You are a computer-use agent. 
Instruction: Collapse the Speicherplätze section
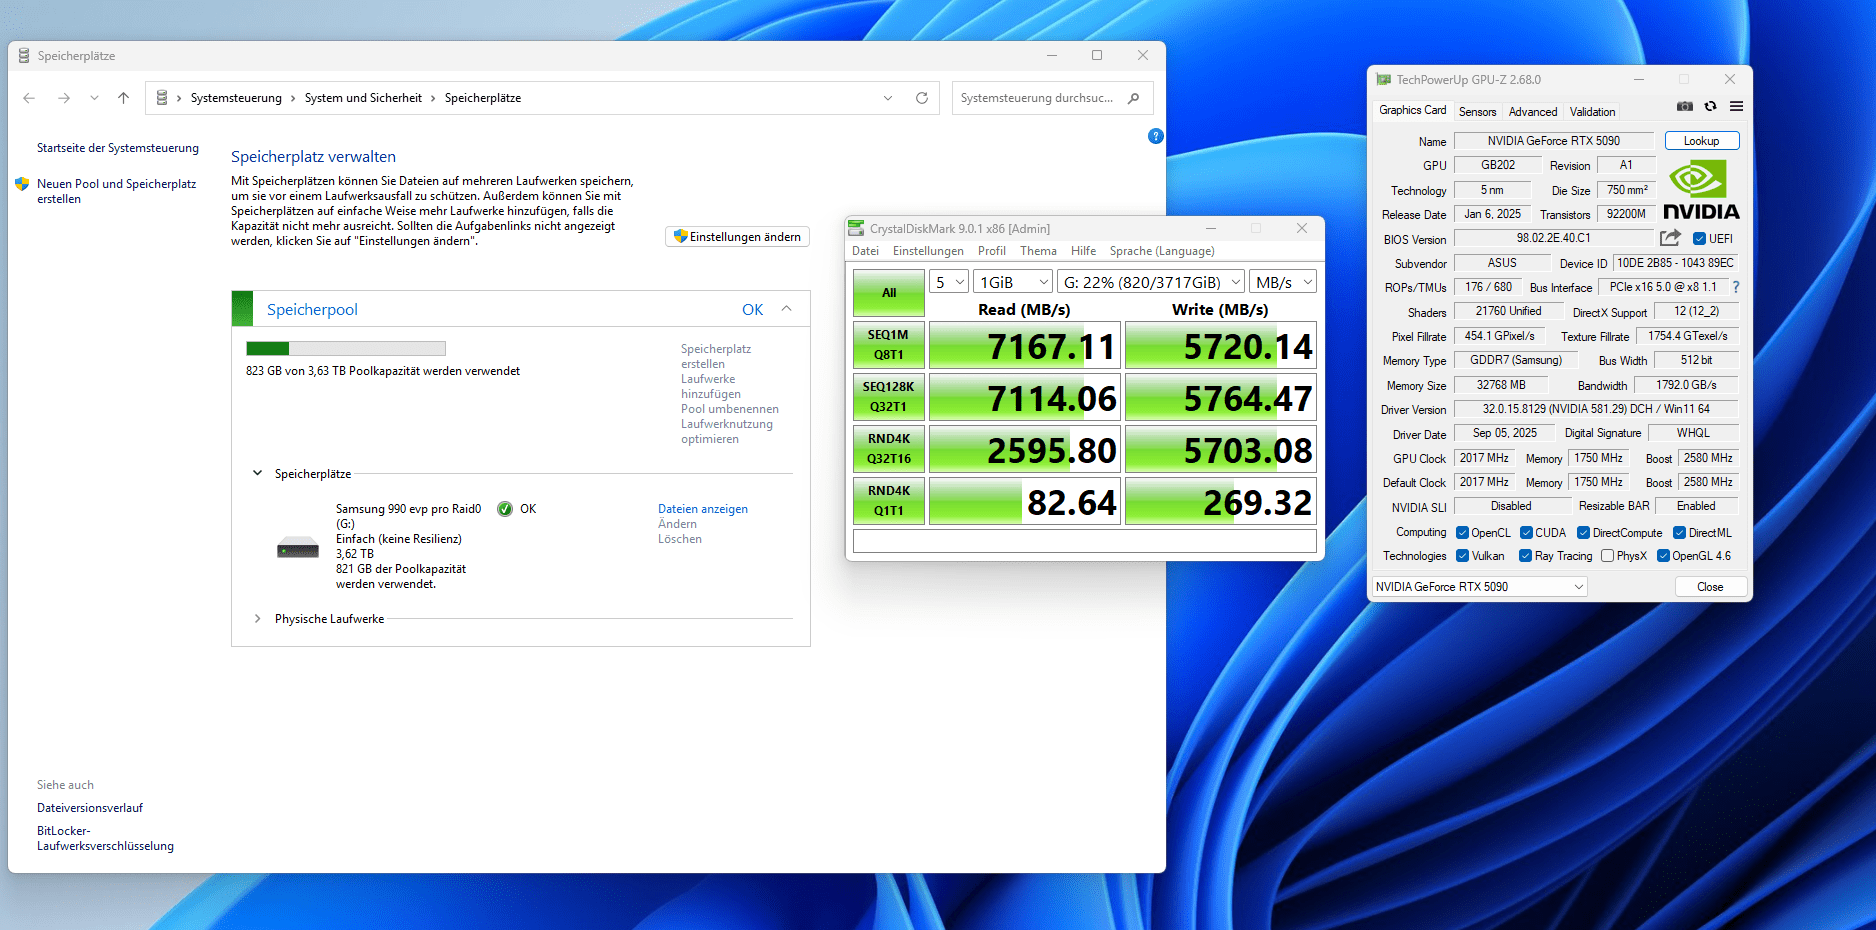(x=257, y=473)
